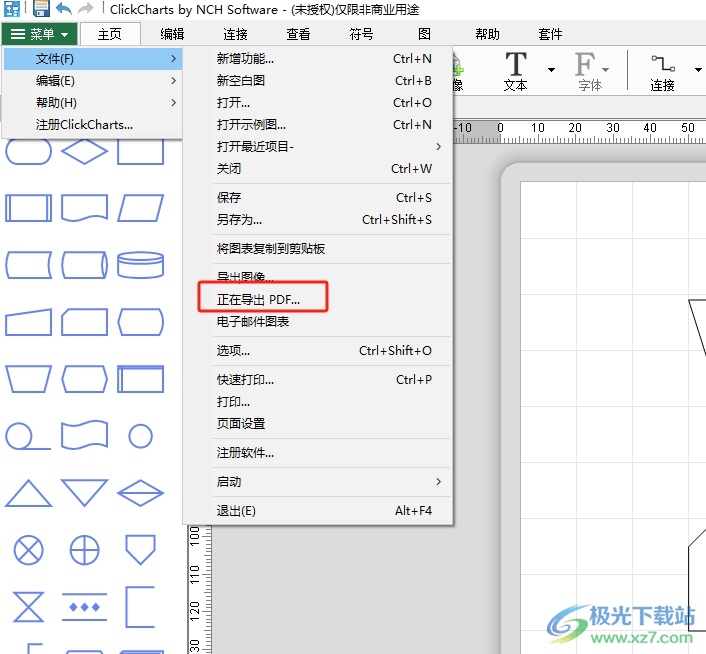Screen dimensions: 706x654
Task: Click the save icon in title bar
Action: click(x=41, y=8)
